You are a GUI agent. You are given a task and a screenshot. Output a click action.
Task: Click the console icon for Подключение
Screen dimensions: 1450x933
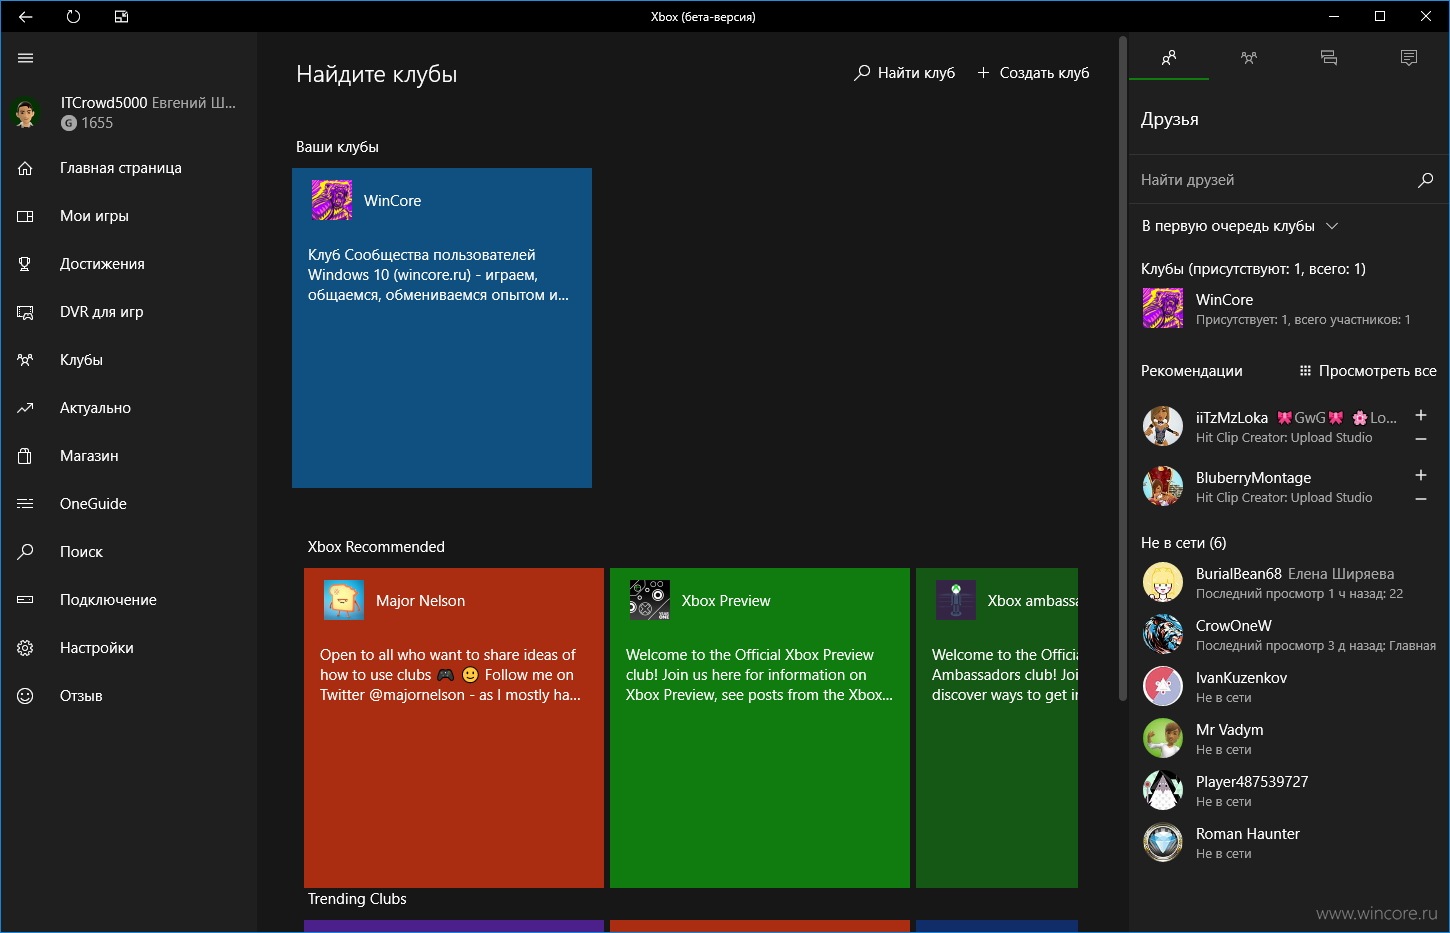pos(26,600)
